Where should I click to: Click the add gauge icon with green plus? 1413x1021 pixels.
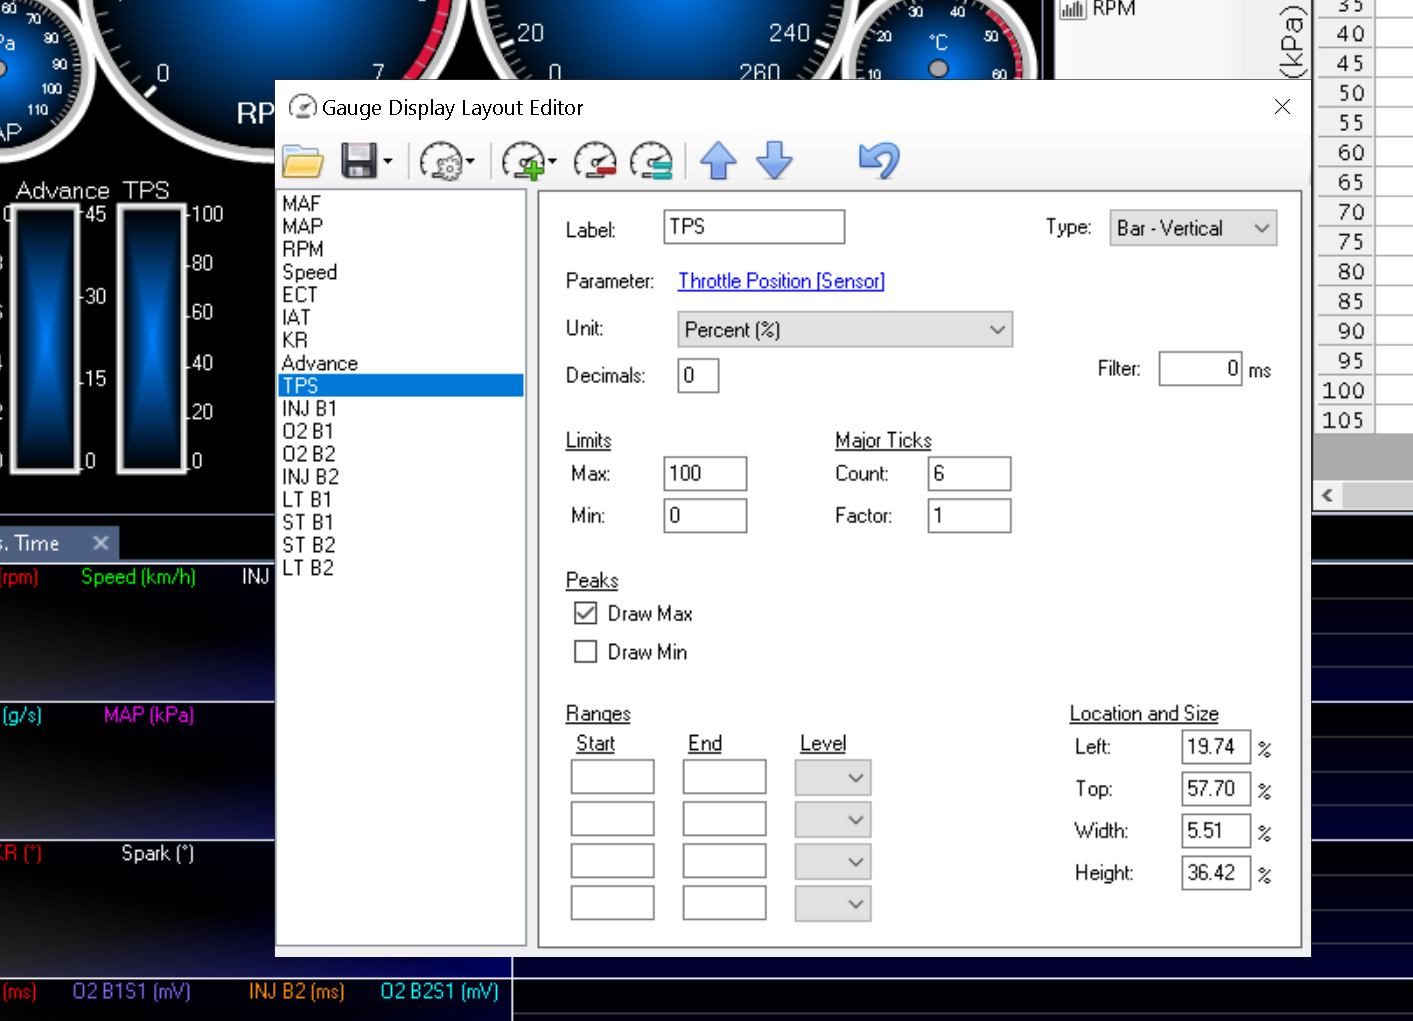click(x=524, y=161)
